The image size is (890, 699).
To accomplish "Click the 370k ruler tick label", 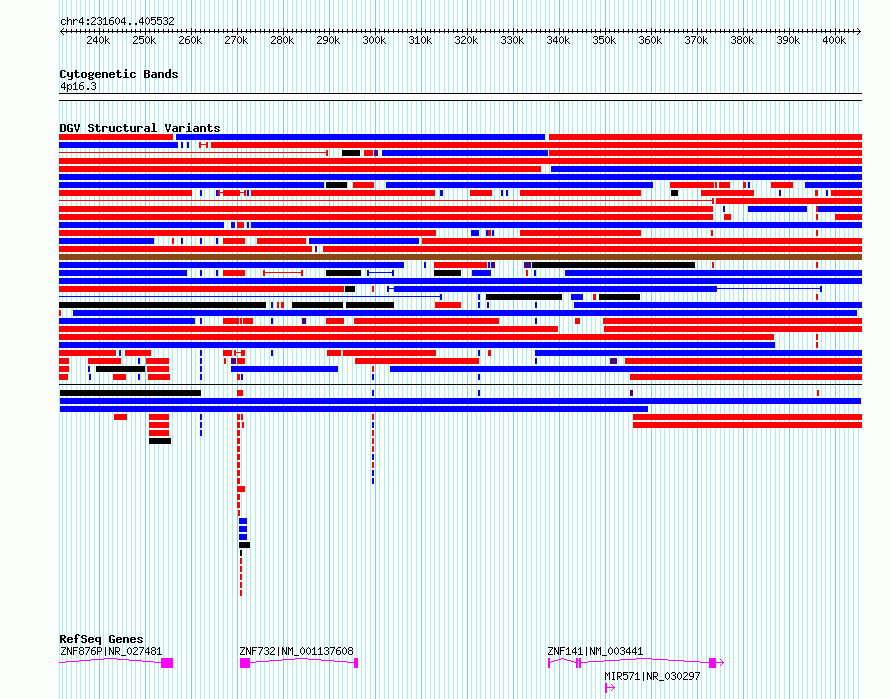I will point(696,40).
